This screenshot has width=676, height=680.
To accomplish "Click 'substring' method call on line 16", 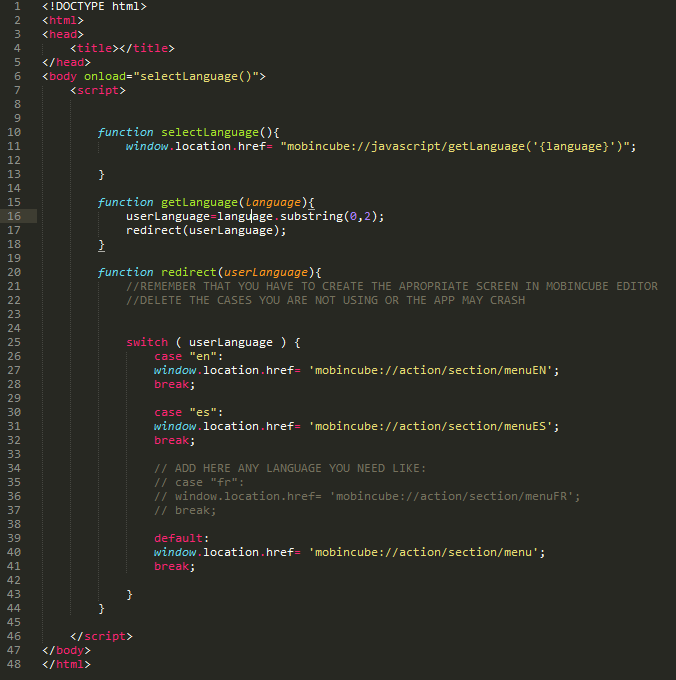I will coord(311,216).
